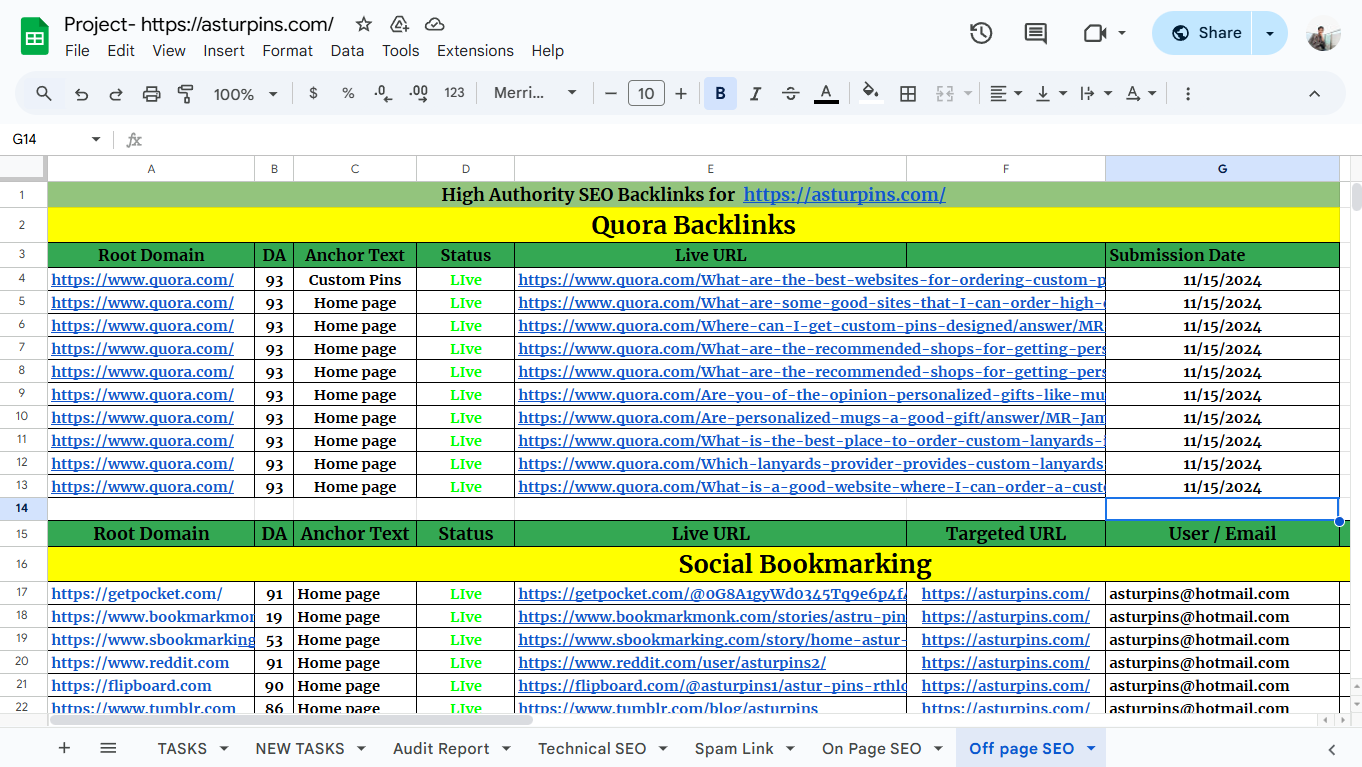
Task: Open the Borders menu
Action: click(908, 93)
